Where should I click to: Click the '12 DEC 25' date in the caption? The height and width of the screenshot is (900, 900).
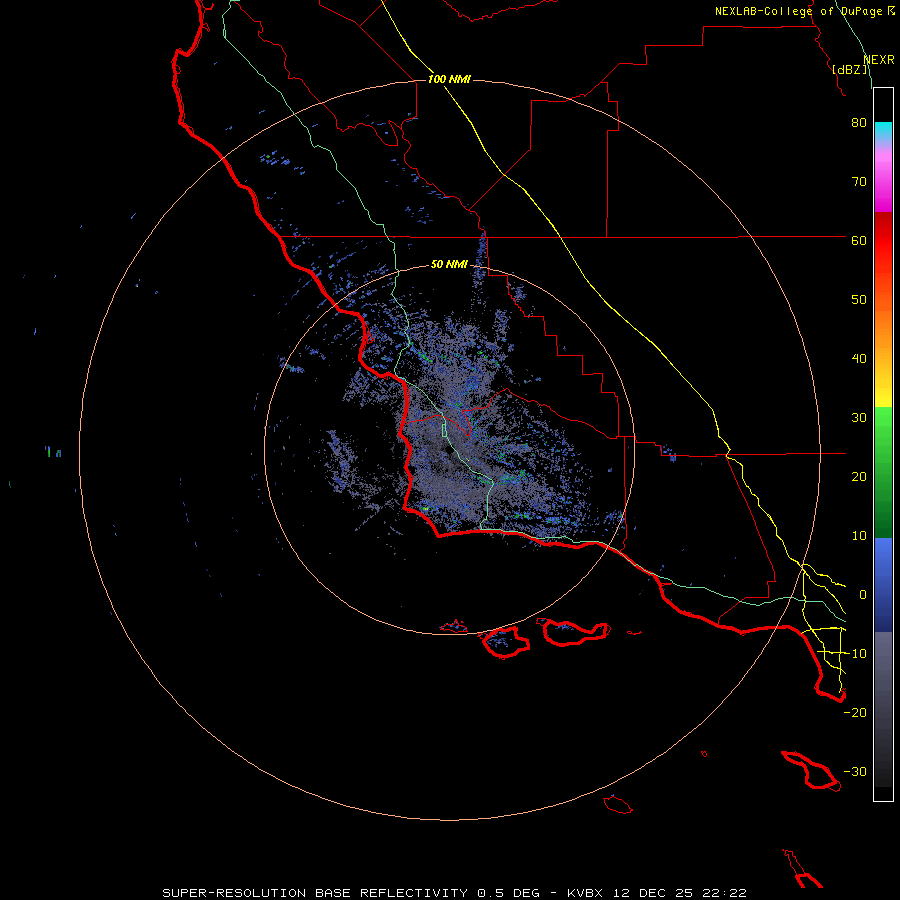point(653,893)
